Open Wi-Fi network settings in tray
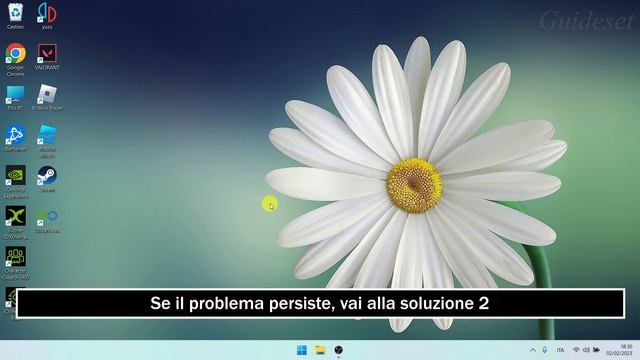Screen dimensions: 640x360 pos(576,350)
